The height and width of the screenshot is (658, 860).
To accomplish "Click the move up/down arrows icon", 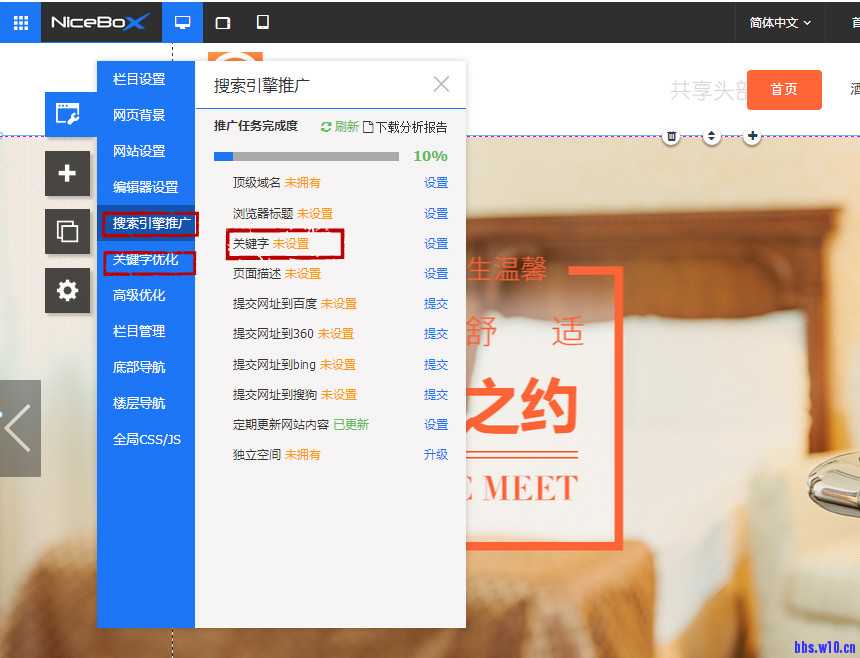I will pos(711,136).
